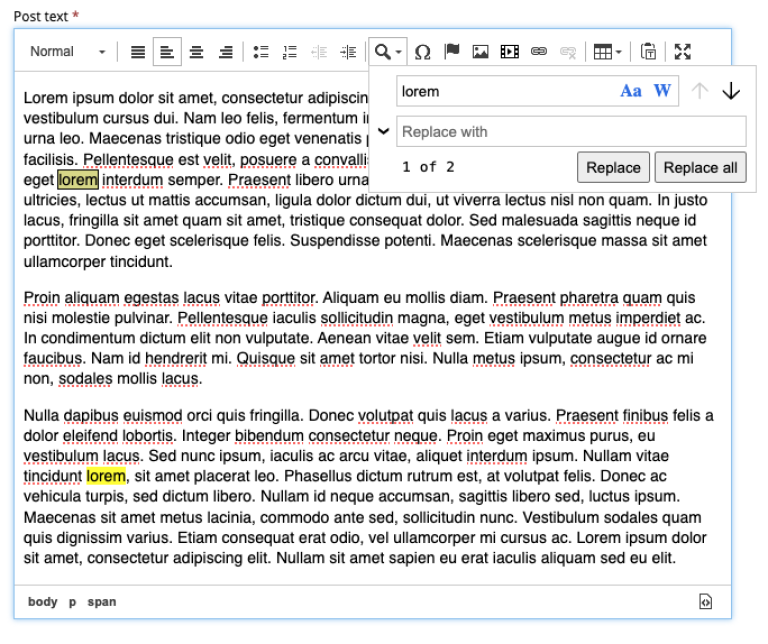The height and width of the screenshot is (644, 768).
Task: Insert a bulleted list
Action: click(261, 52)
